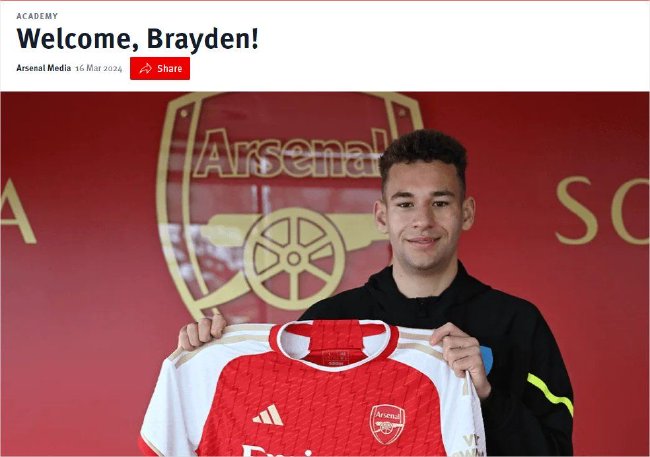Select the 16 Mar 2024 date
The height and width of the screenshot is (457, 650).
99,68
